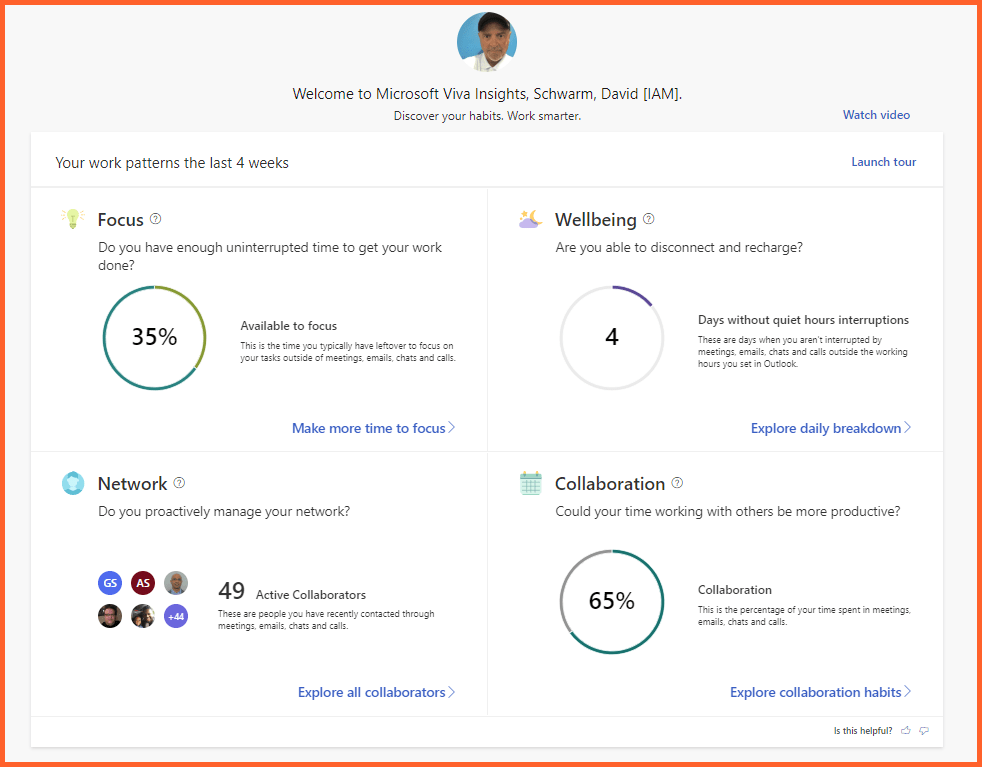Select the AS collaborator avatar
Screen dimensions: 982x767
(143, 583)
